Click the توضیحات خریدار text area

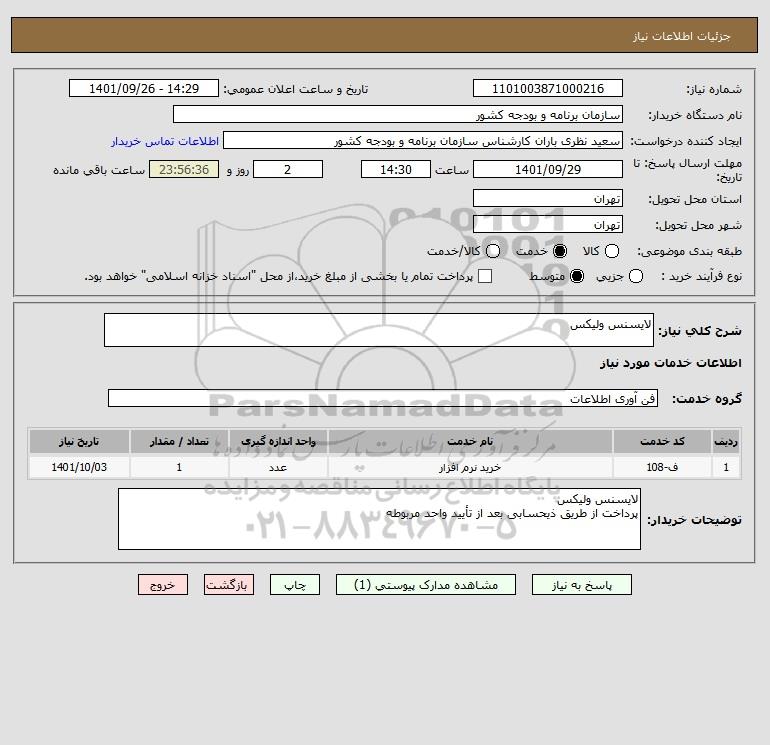[379, 519]
